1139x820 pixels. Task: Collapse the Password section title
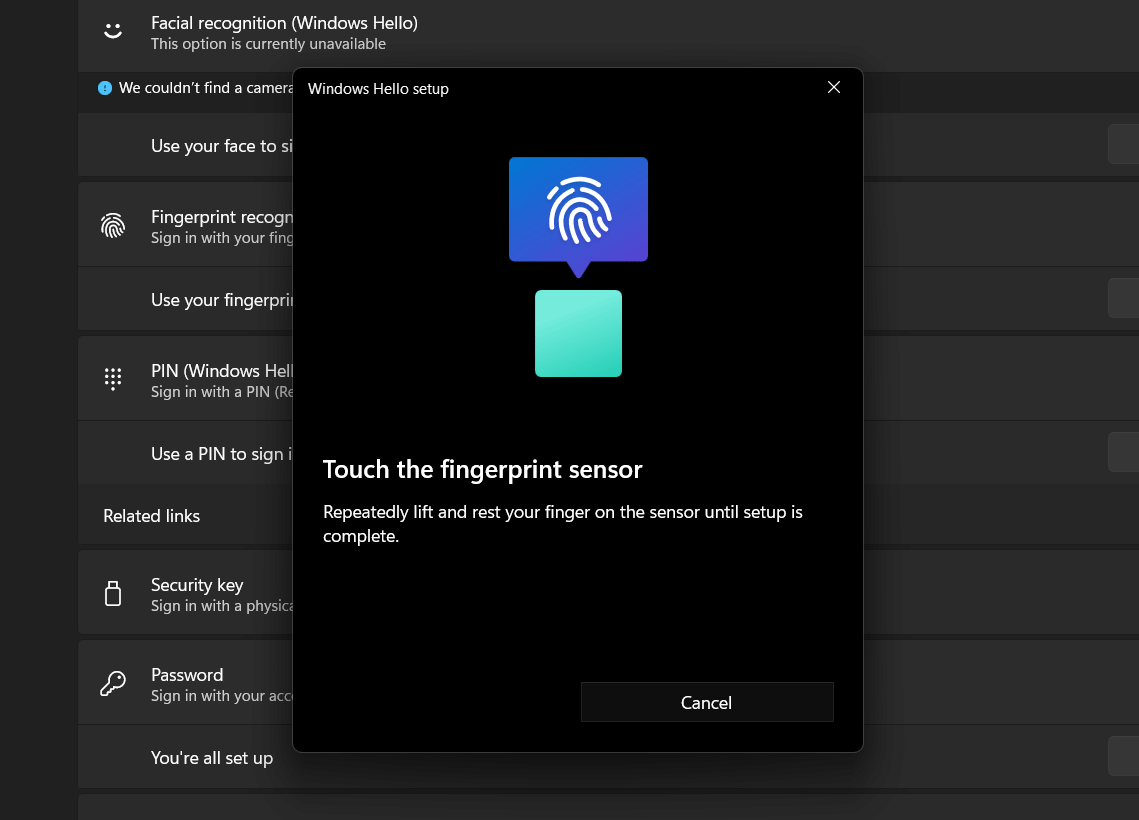(x=187, y=675)
